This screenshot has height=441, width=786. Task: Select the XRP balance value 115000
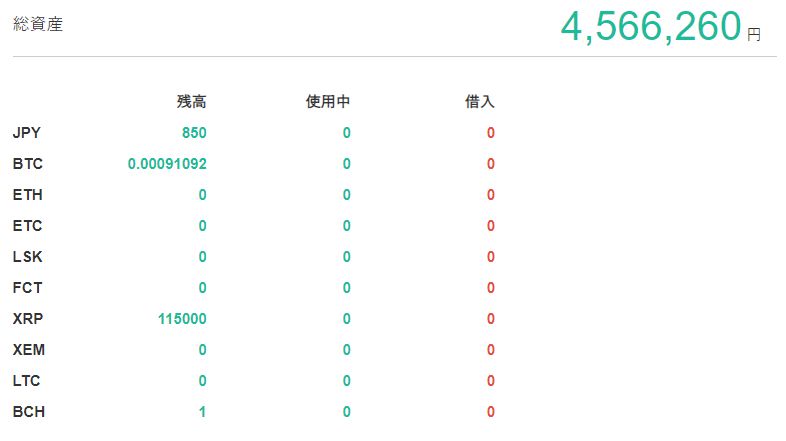182,319
